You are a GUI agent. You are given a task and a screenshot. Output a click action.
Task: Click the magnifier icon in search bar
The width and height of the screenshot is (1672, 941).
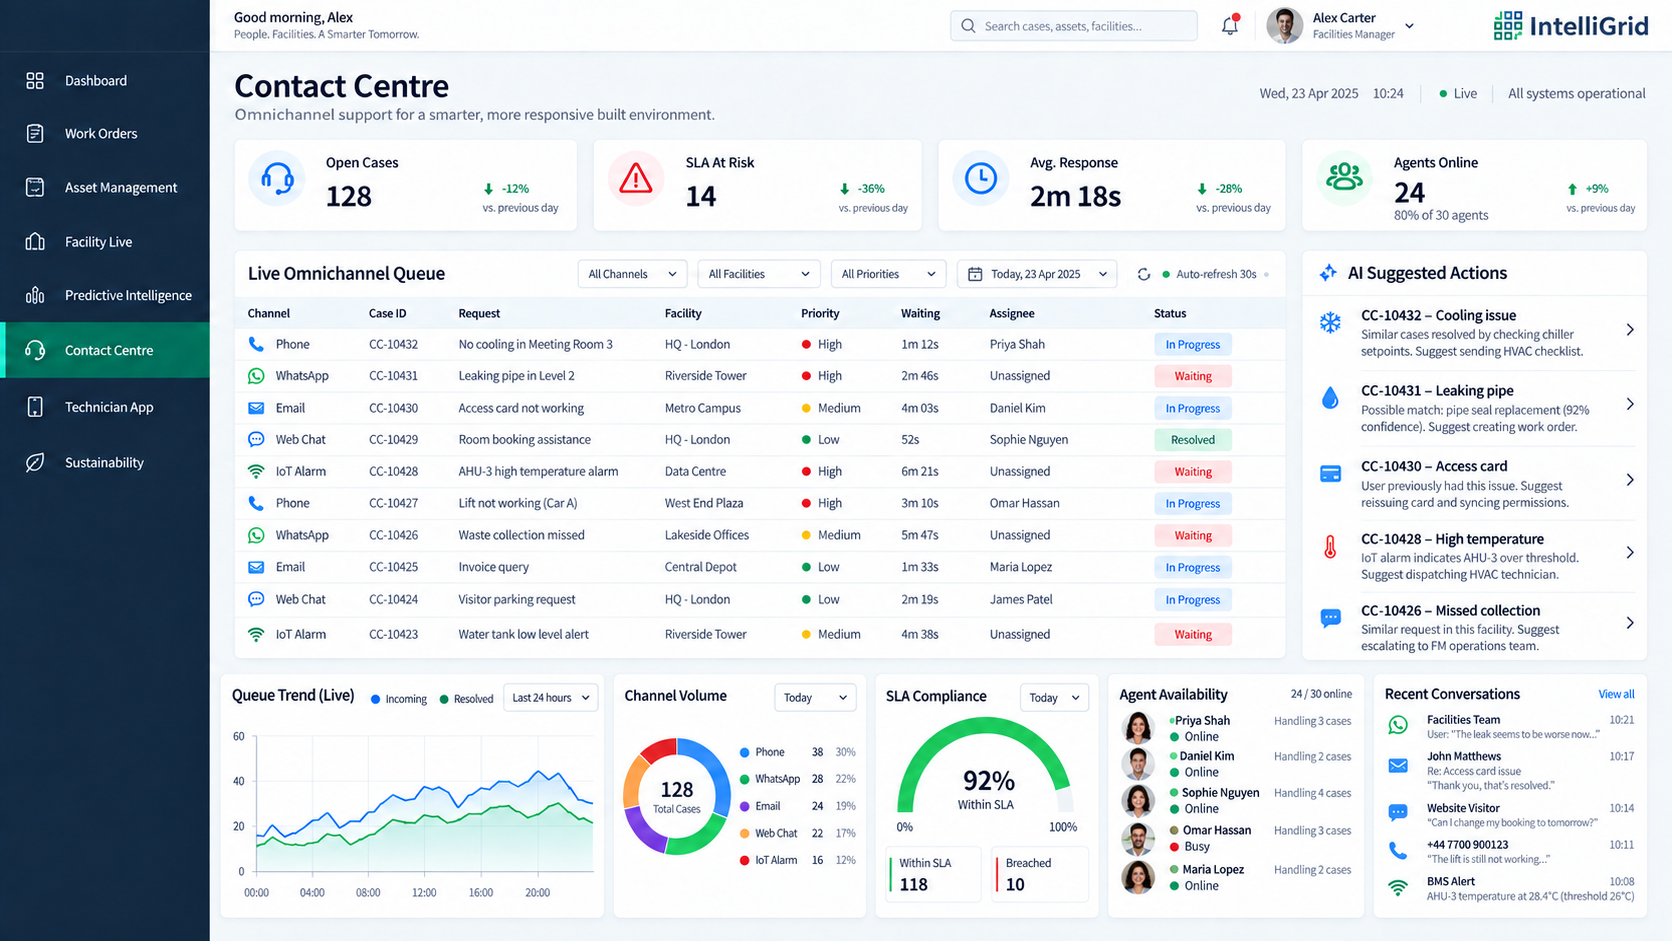[x=968, y=26]
